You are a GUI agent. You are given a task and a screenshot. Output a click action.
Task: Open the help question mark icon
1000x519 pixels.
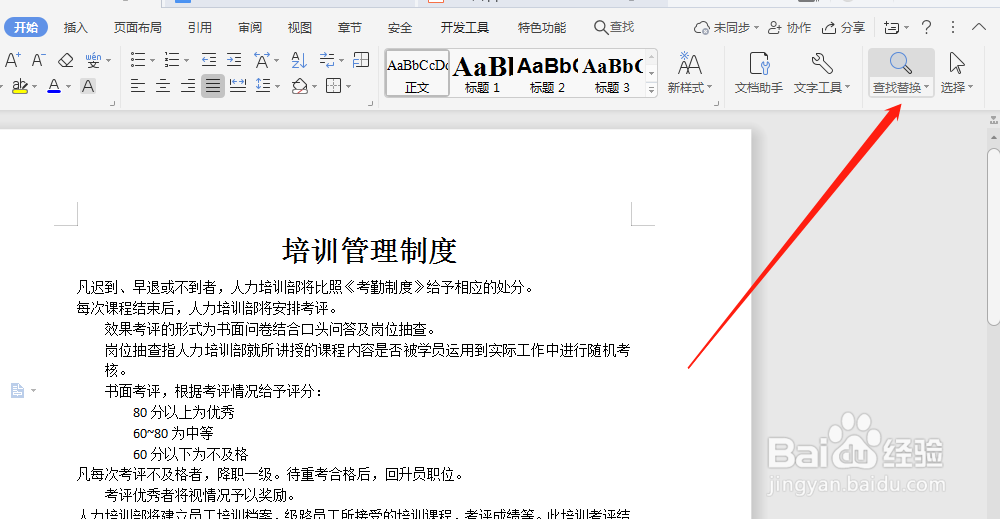(927, 27)
